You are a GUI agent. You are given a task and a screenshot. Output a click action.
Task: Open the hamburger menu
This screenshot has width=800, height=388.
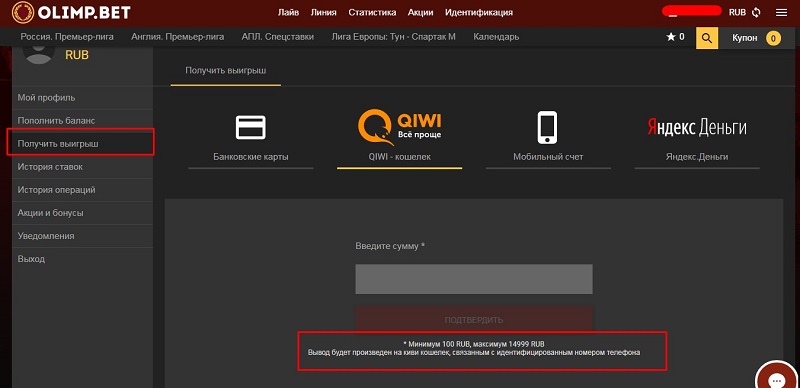point(781,13)
